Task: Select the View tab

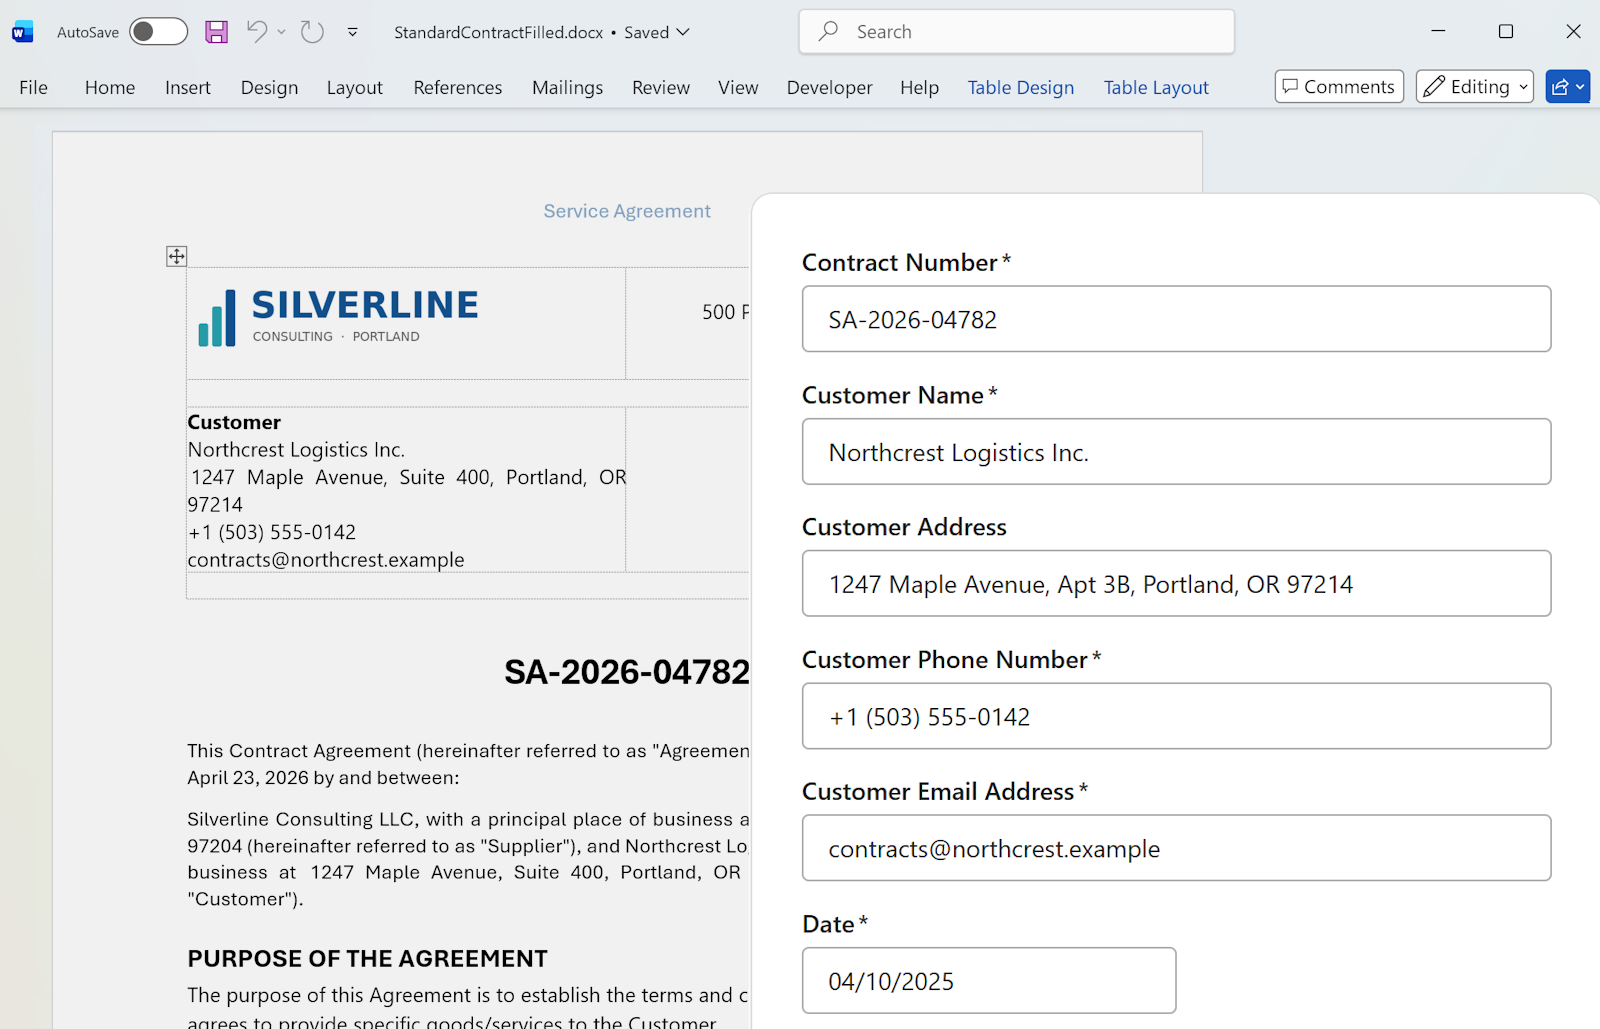Action: pos(738,88)
